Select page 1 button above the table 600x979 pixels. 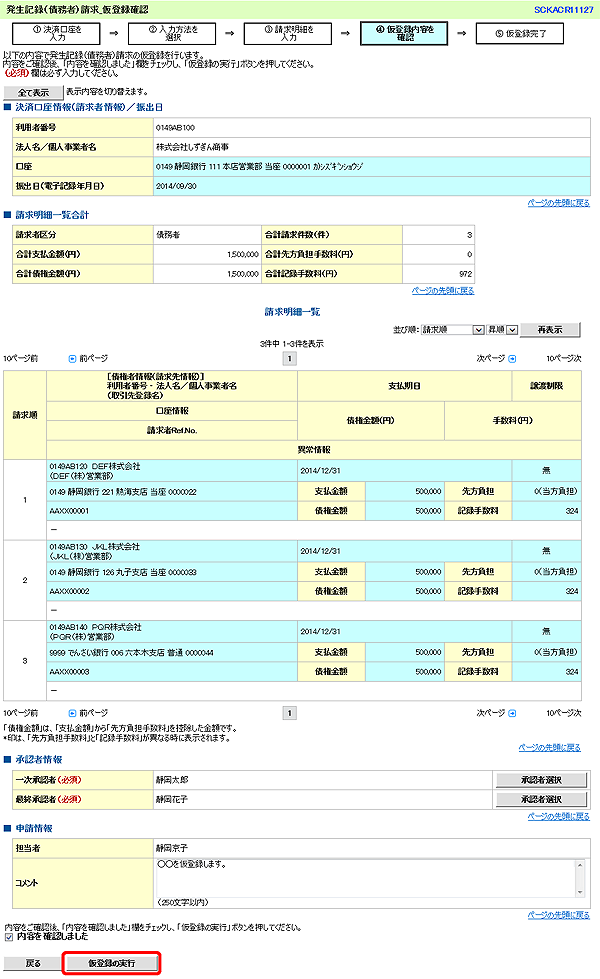coord(290,359)
